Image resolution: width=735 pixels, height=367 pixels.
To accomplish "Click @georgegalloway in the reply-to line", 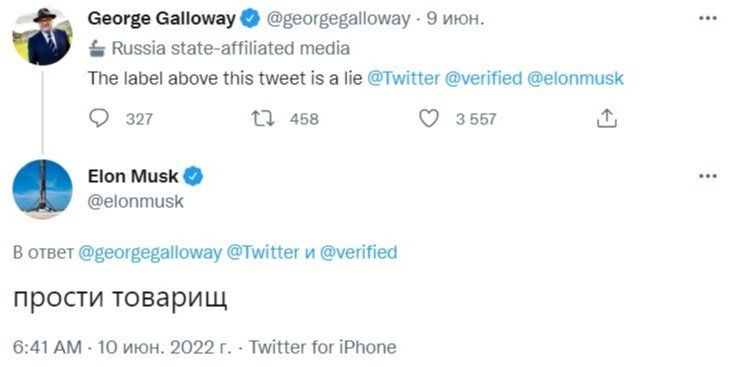I will 150,253.
